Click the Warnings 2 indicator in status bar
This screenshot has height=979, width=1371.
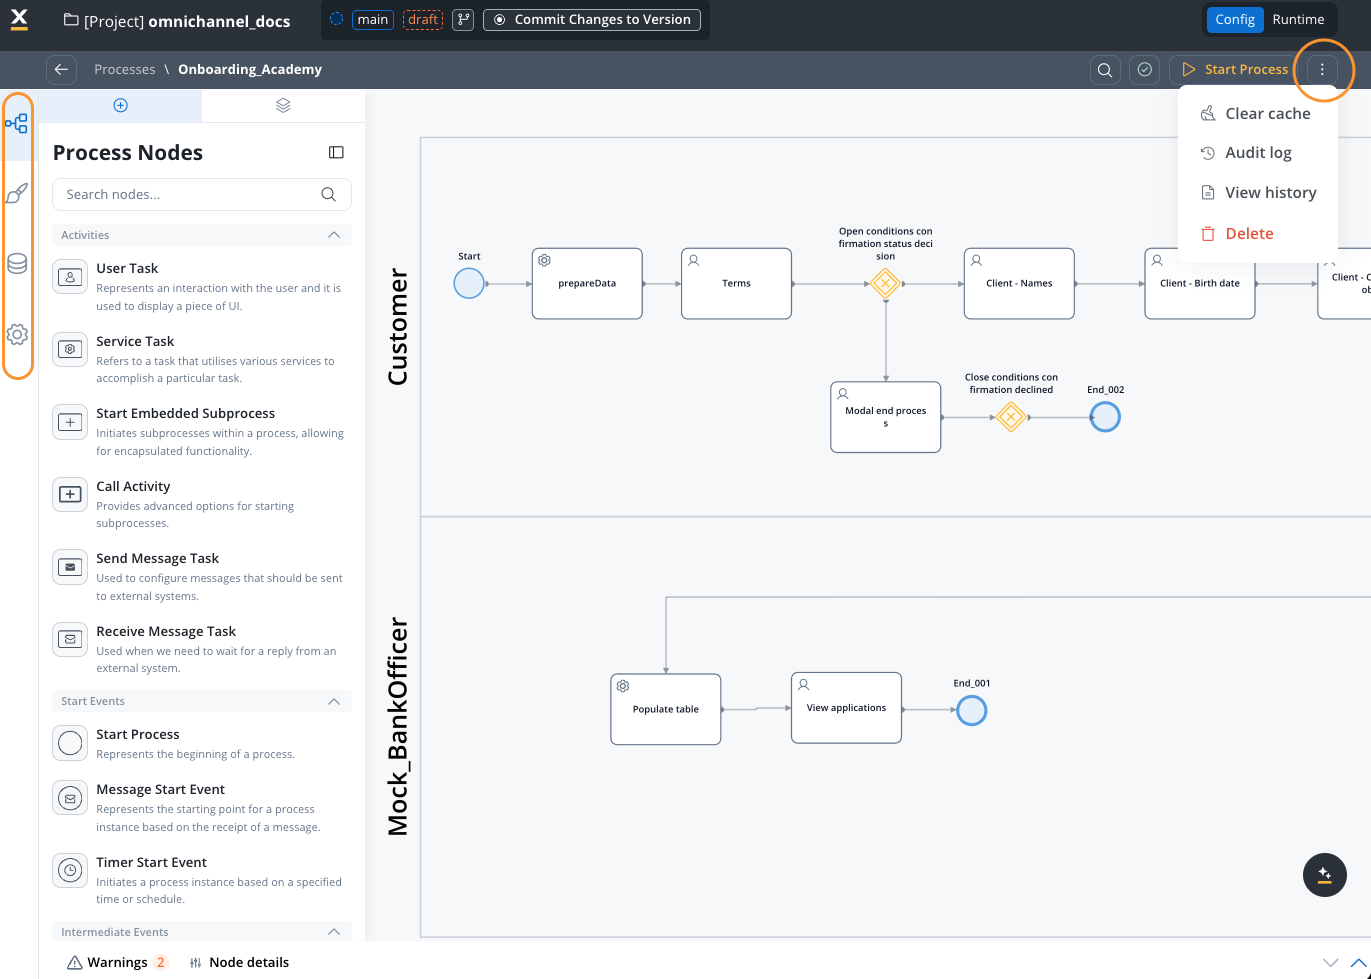(x=115, y=961)
